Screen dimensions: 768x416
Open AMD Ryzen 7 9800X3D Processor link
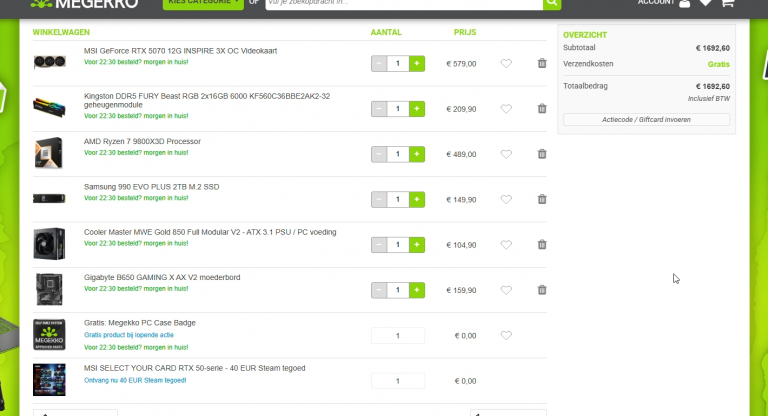tap(142, 142)
